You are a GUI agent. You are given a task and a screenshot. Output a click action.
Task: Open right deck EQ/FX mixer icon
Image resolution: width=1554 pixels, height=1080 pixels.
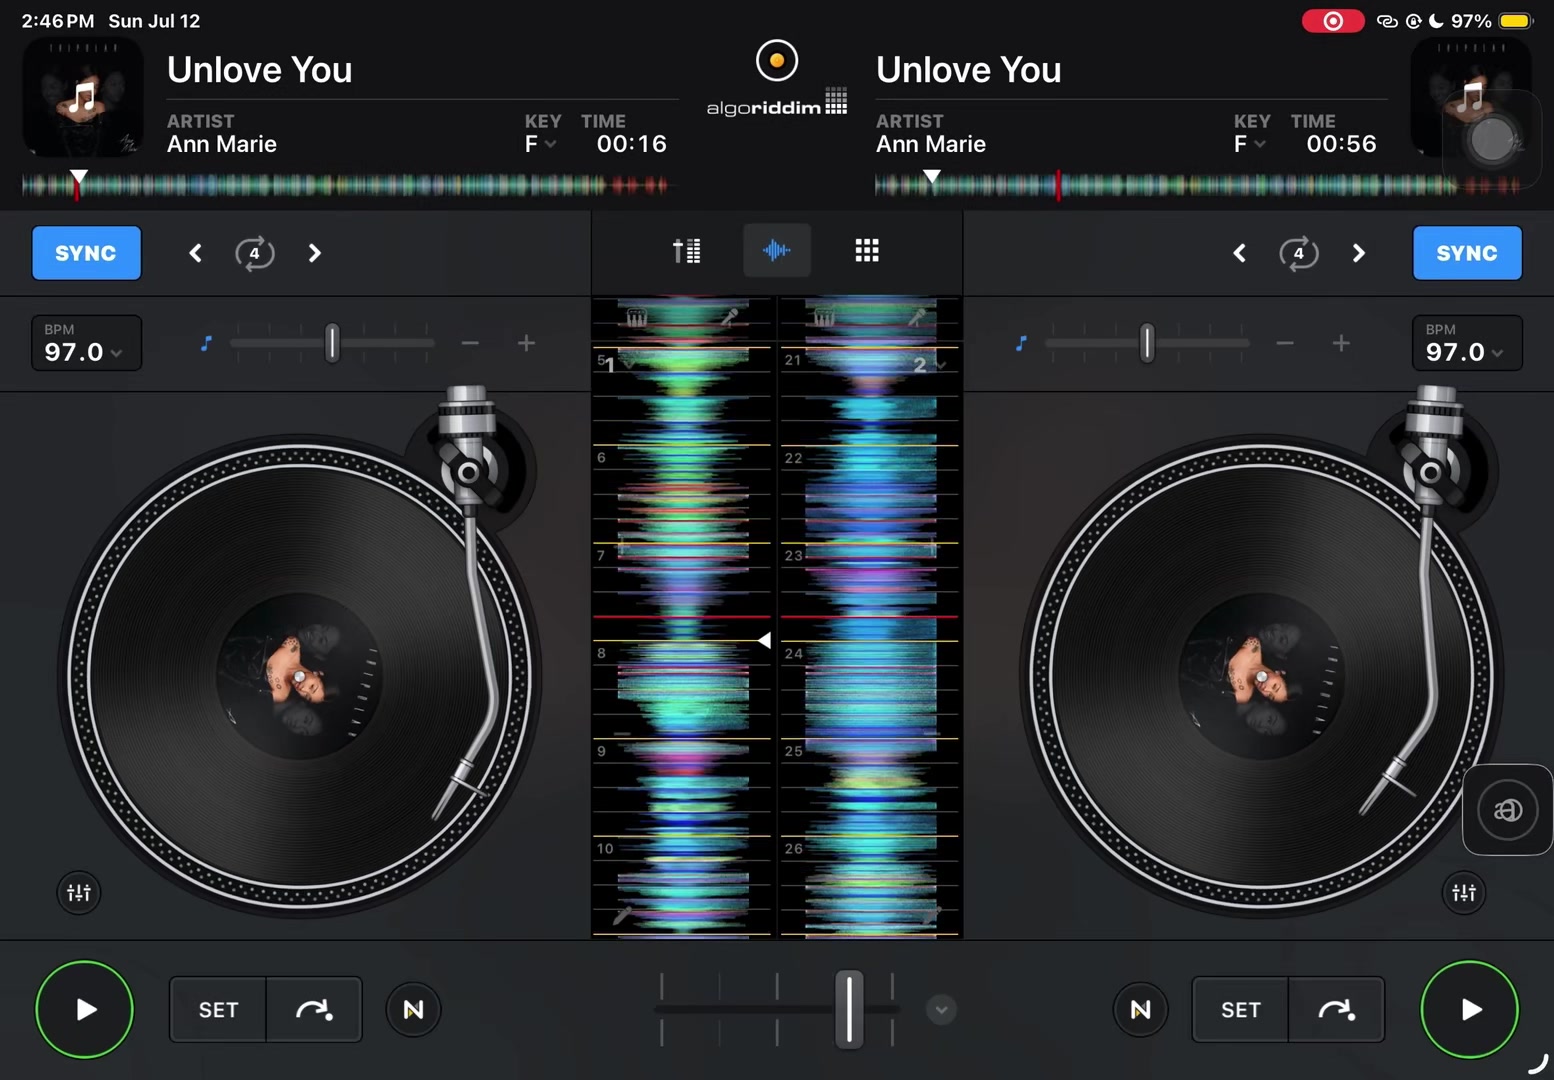1464,892
